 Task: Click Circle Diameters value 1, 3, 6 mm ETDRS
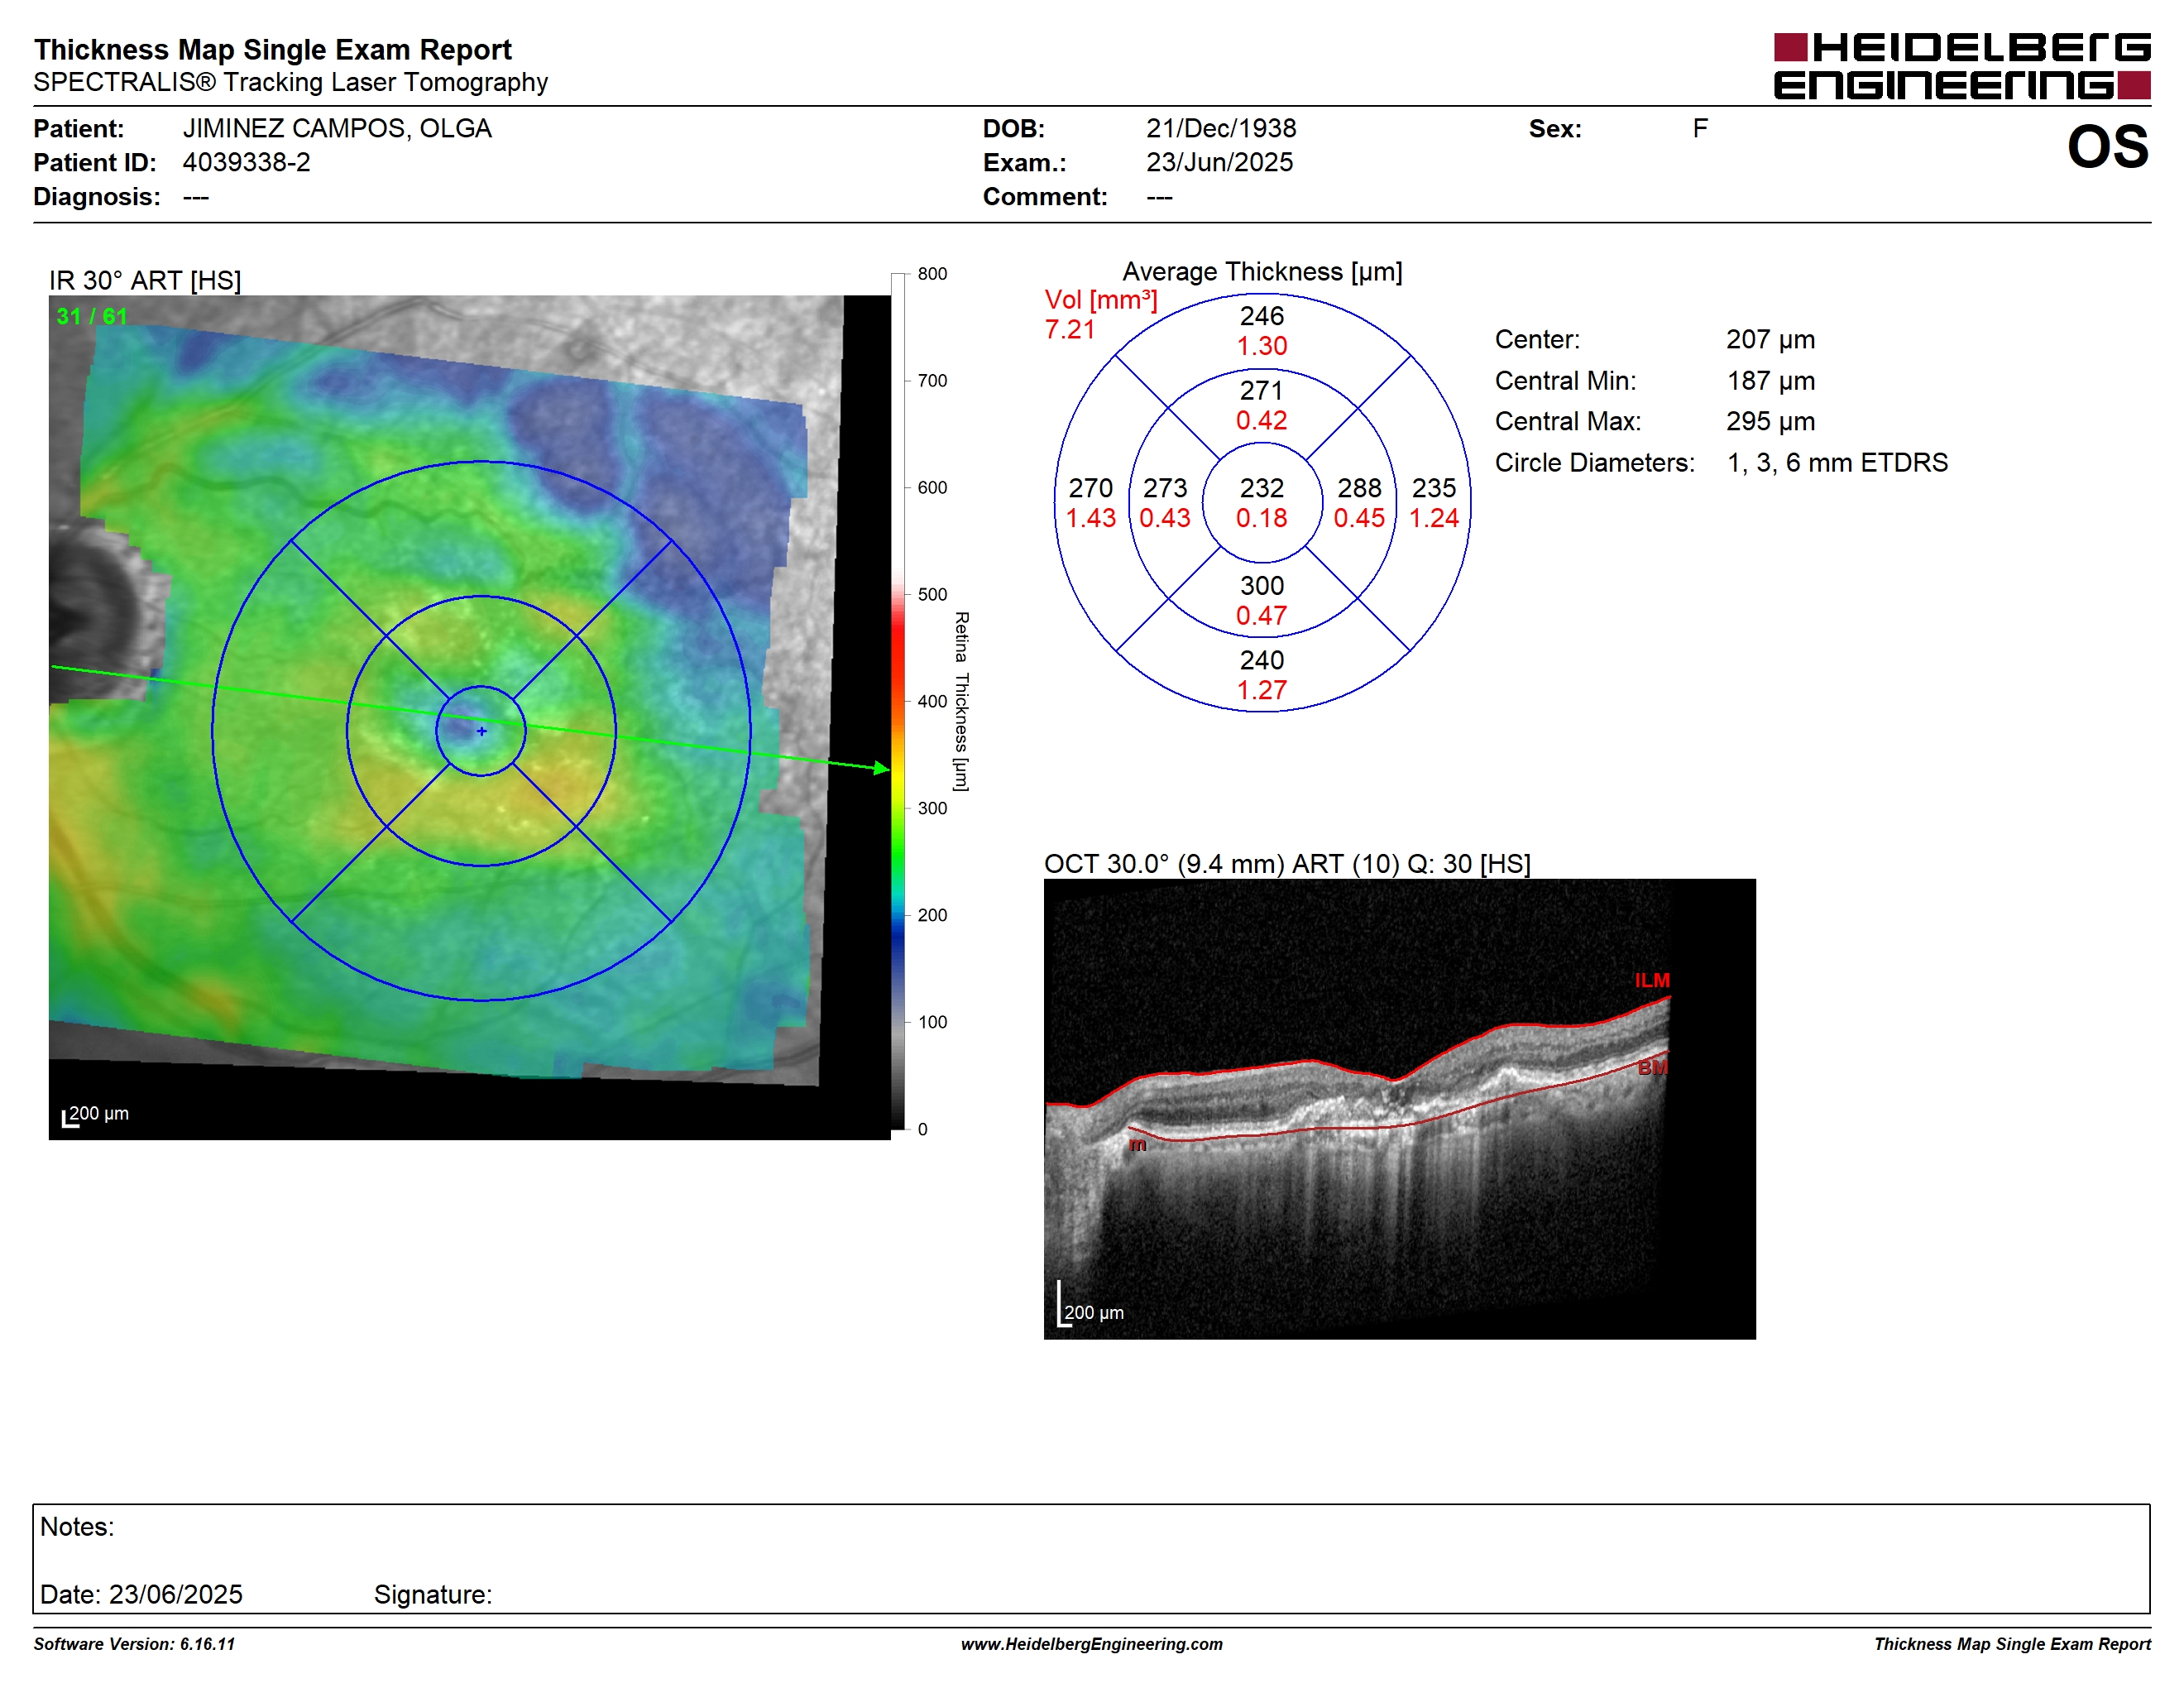(x=1837, y=463)
